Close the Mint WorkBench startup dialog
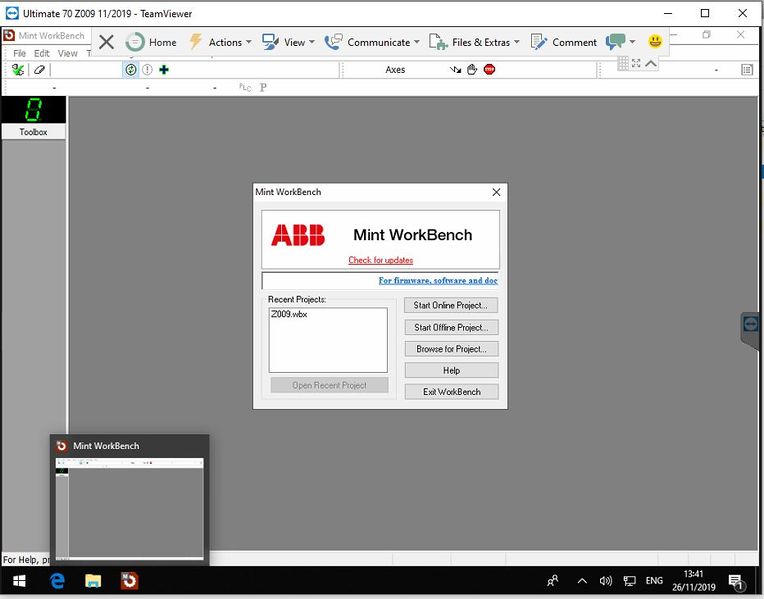The height and width of the screenshot is (599, 764). [496, 192]
